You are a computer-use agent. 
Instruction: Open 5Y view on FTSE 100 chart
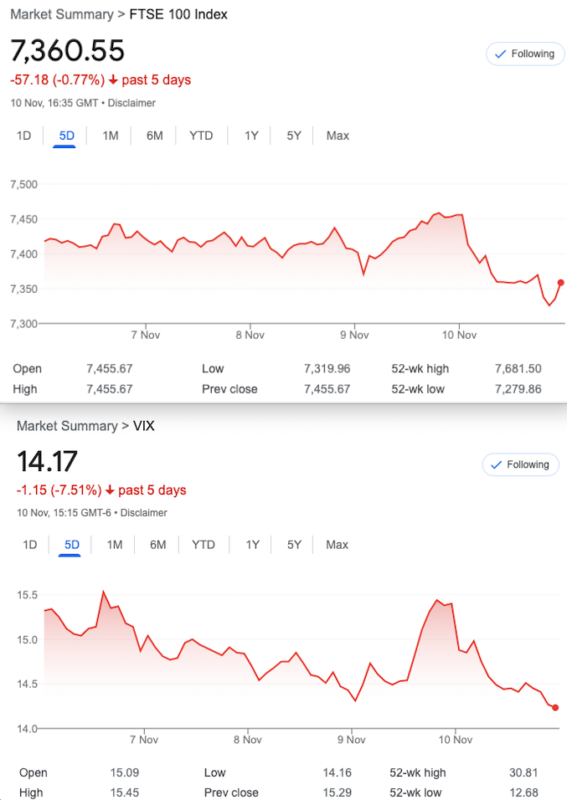294,136
